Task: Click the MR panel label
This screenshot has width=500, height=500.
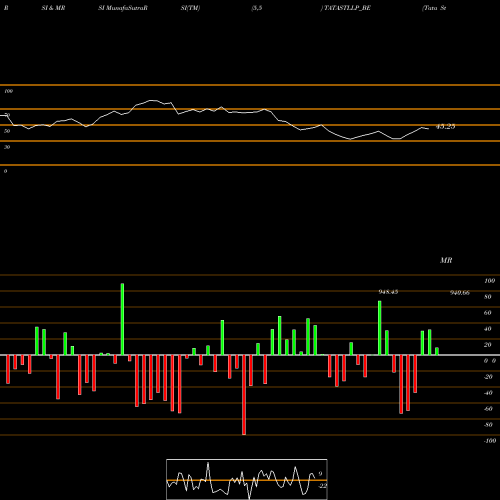Action: (x=446, y=260)
